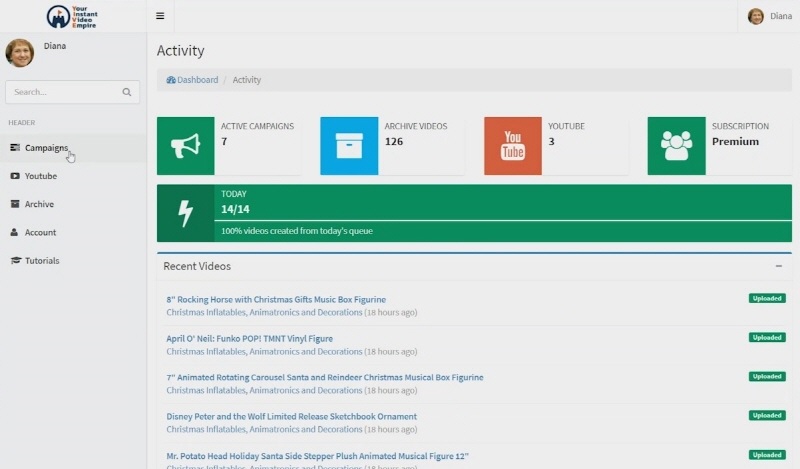
Task: Go to the Dashboard breadcrumb link
Action: tap(197, 80)
